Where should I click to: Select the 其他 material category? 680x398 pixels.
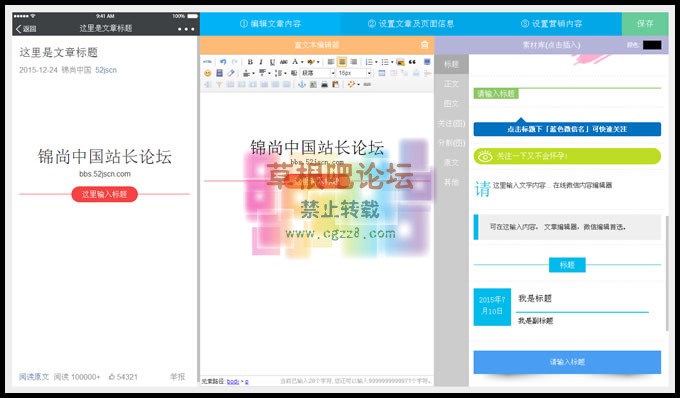[x=451, y=182]
